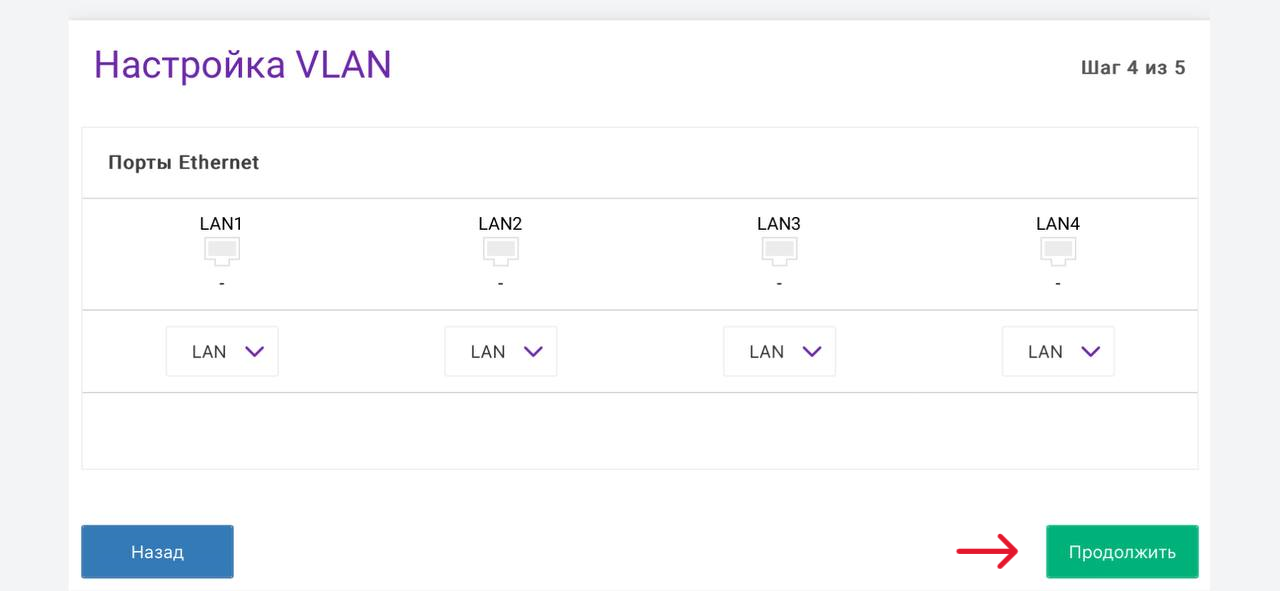The image size is (1280, 591).
Task: Open the LAN3 port mode dropdown
Action: tap(779, 351)
